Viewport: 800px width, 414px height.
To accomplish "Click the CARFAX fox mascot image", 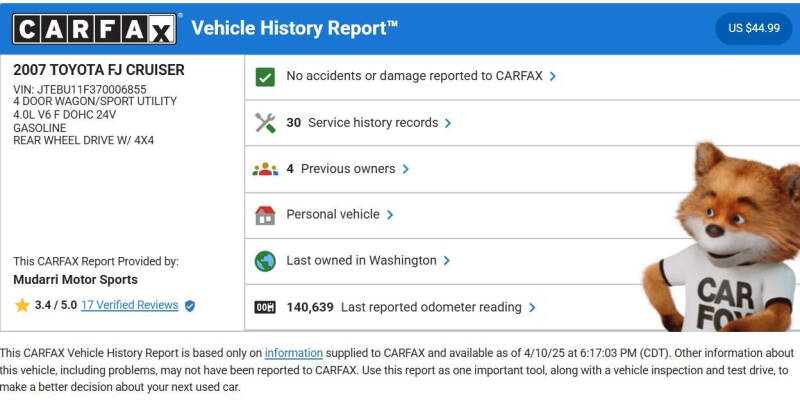I will [721, 237].
